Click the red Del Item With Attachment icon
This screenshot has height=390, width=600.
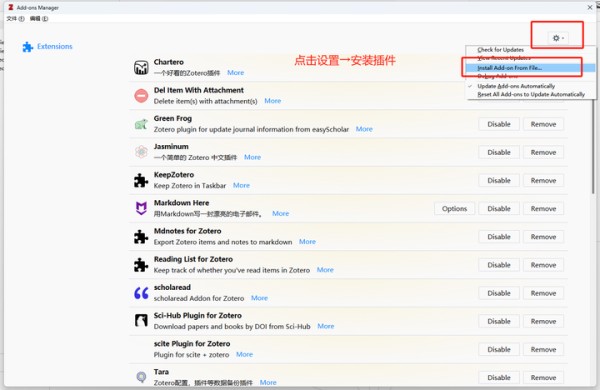click(x=141, y=96)
